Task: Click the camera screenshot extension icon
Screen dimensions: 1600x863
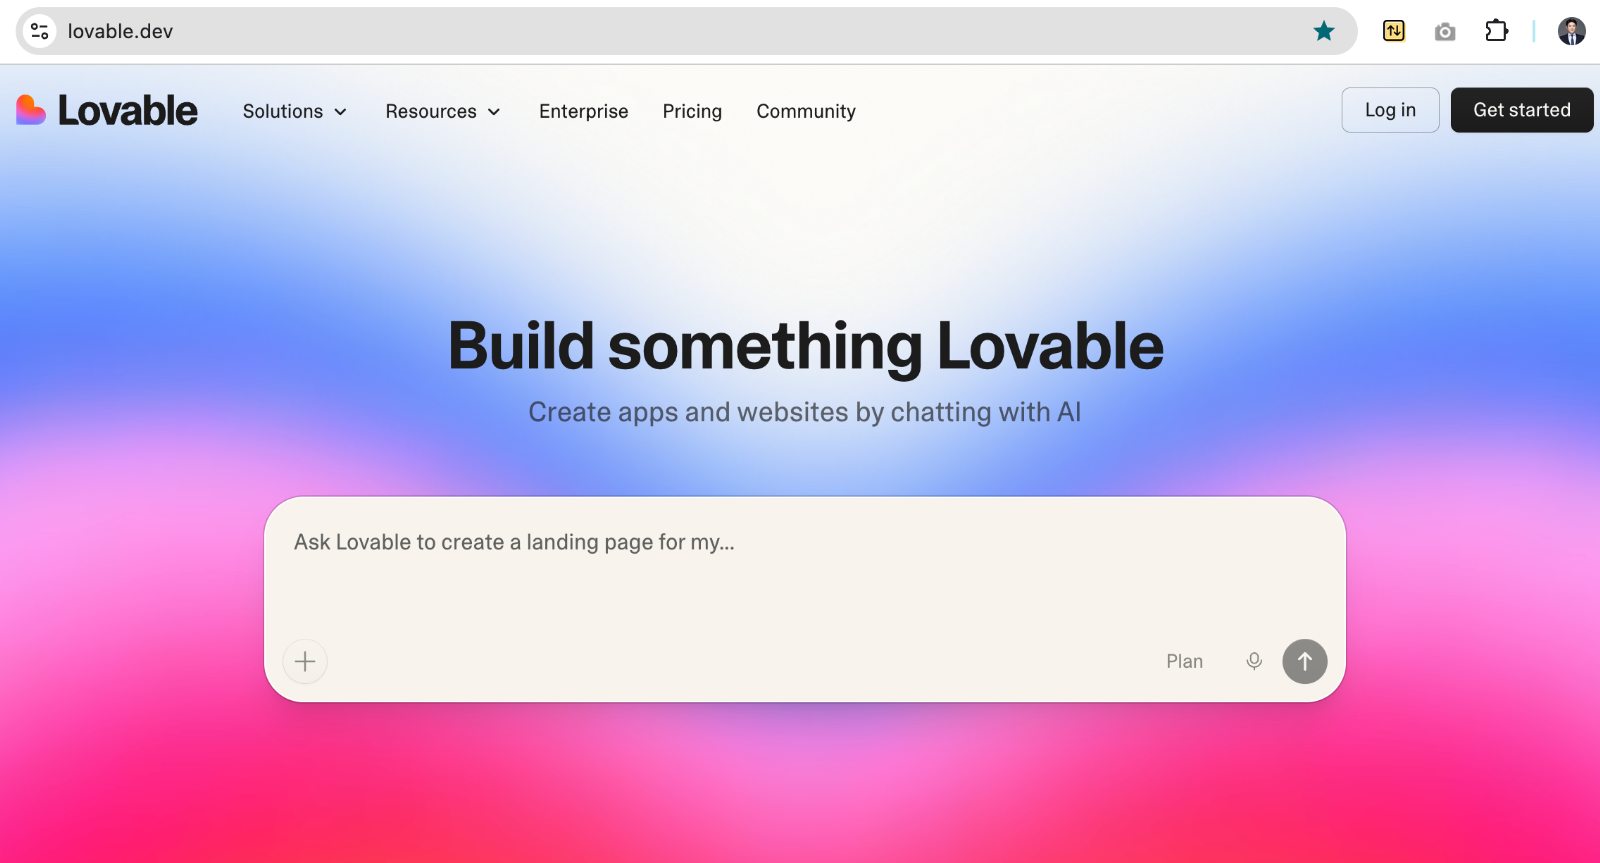Action: (x=1445, y=32)
